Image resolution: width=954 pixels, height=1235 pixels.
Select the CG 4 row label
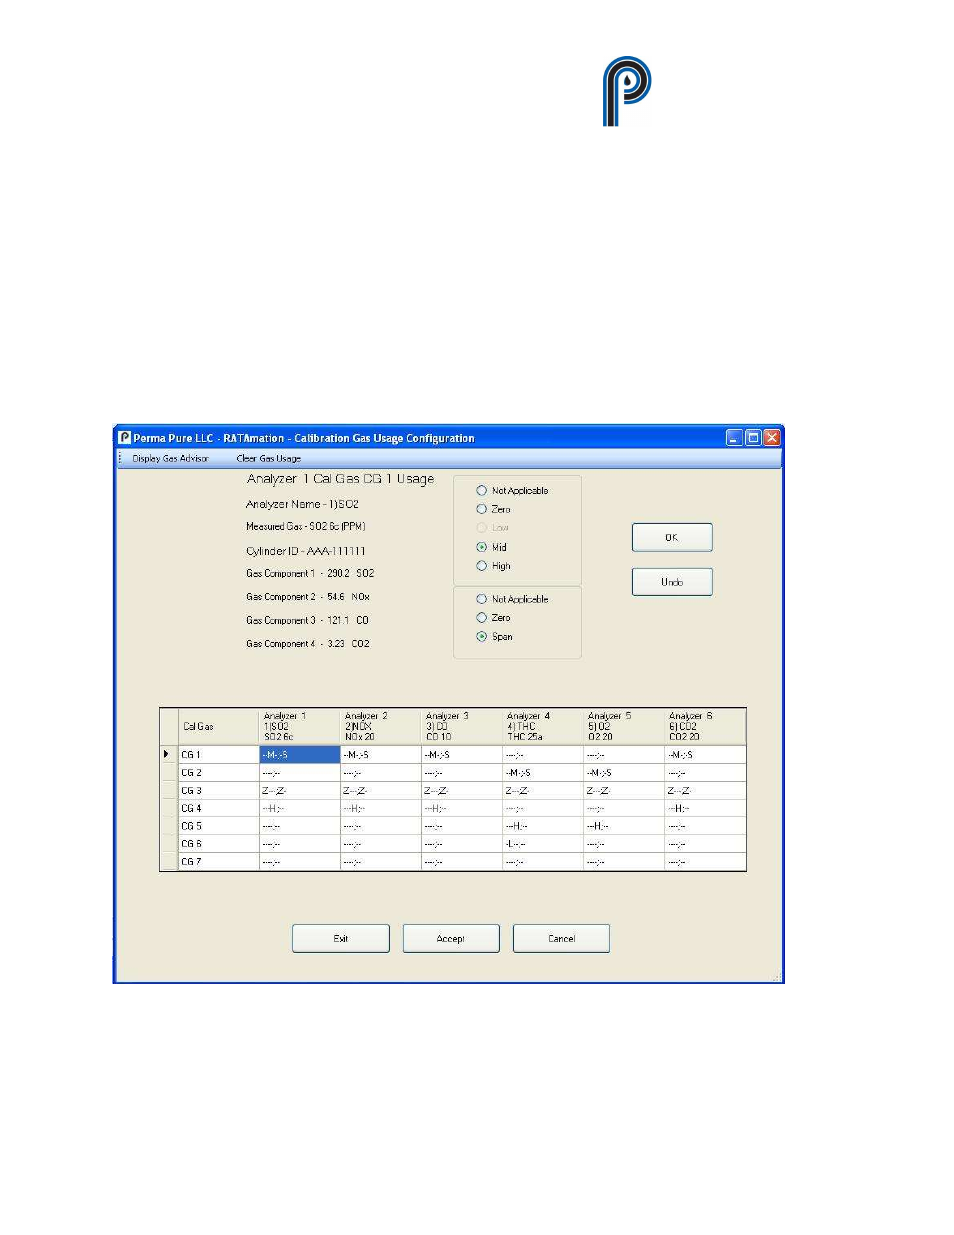click(218, 808)
